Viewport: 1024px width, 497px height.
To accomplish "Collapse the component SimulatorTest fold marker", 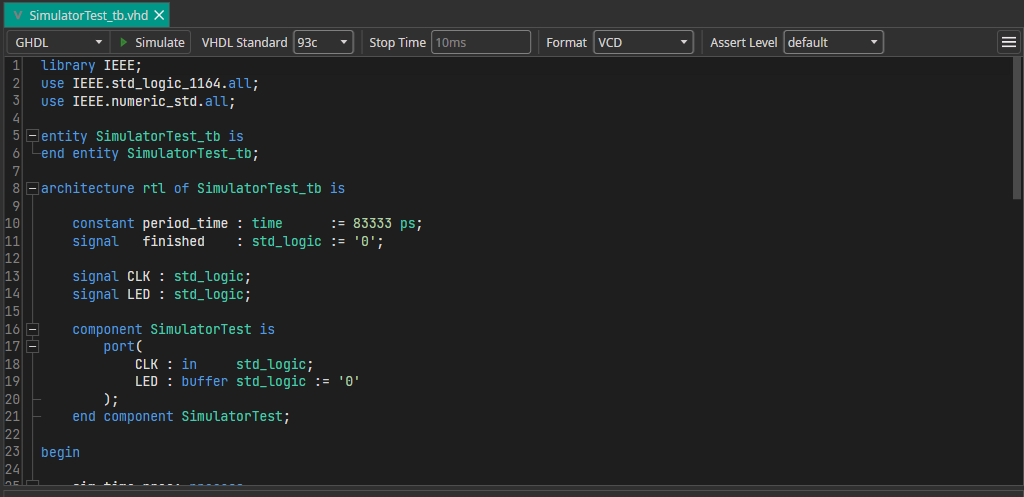I will [x=32, y=329].
